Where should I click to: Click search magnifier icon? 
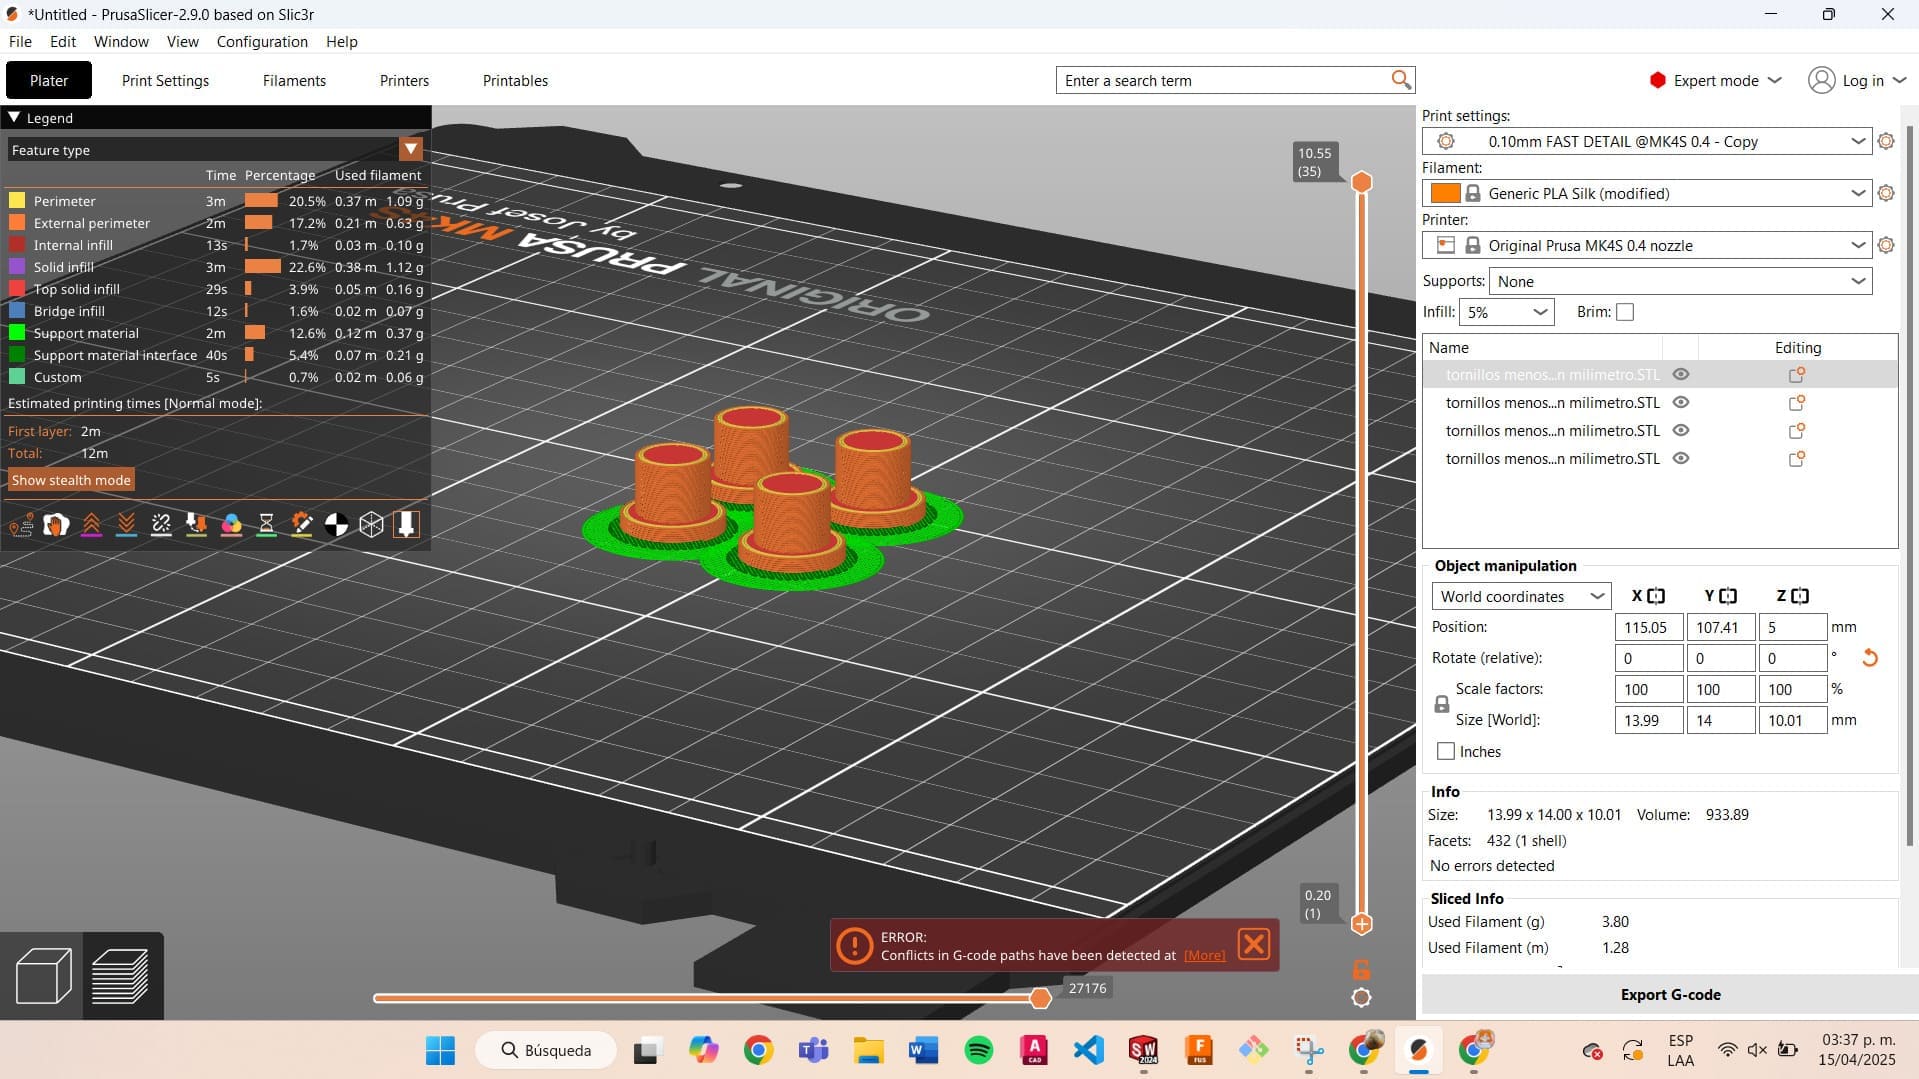[x=1400, y=80]
